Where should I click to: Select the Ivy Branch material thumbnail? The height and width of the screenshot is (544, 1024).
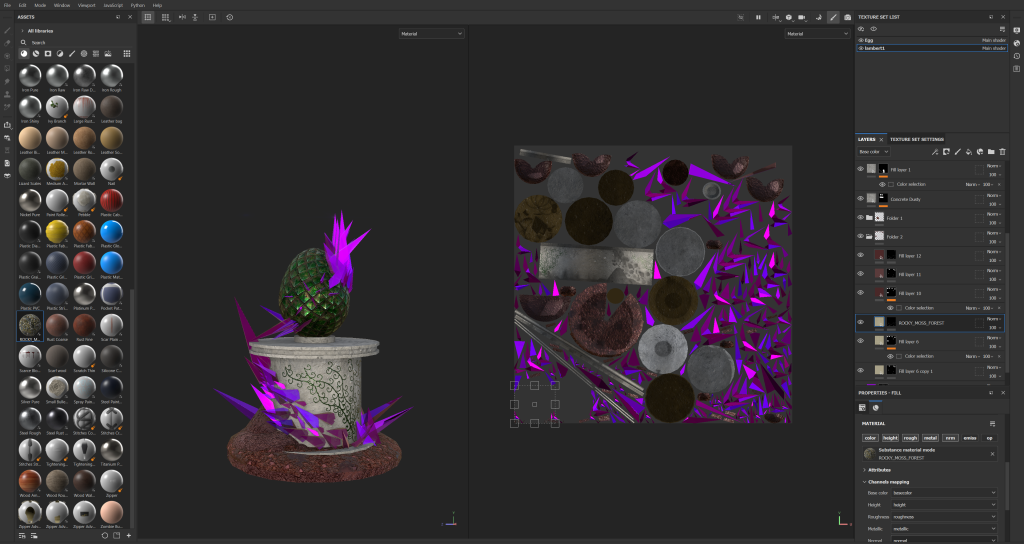[x=58, y=107]
